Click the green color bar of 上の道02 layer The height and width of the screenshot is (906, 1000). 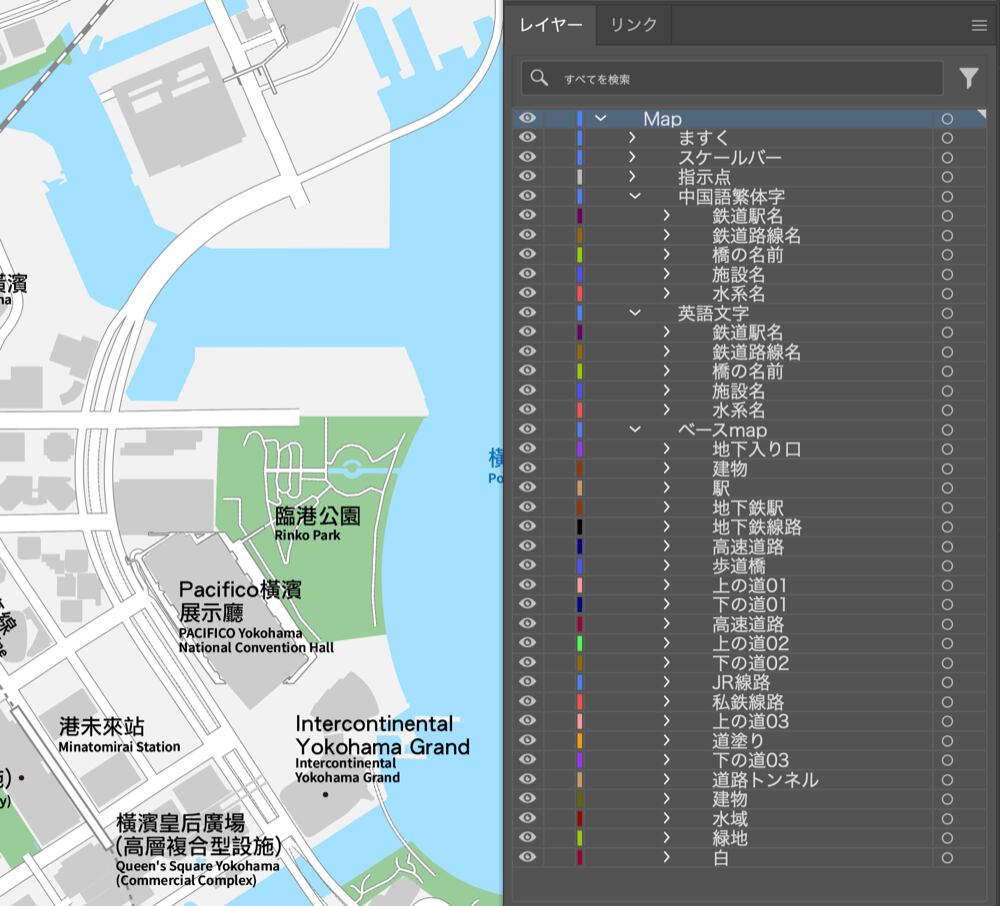(x=580, y=644)
